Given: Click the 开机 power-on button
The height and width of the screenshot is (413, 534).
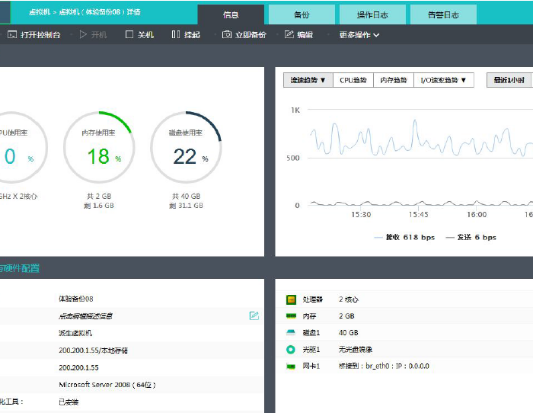Looking at the screenshot, I should point(93,34).
